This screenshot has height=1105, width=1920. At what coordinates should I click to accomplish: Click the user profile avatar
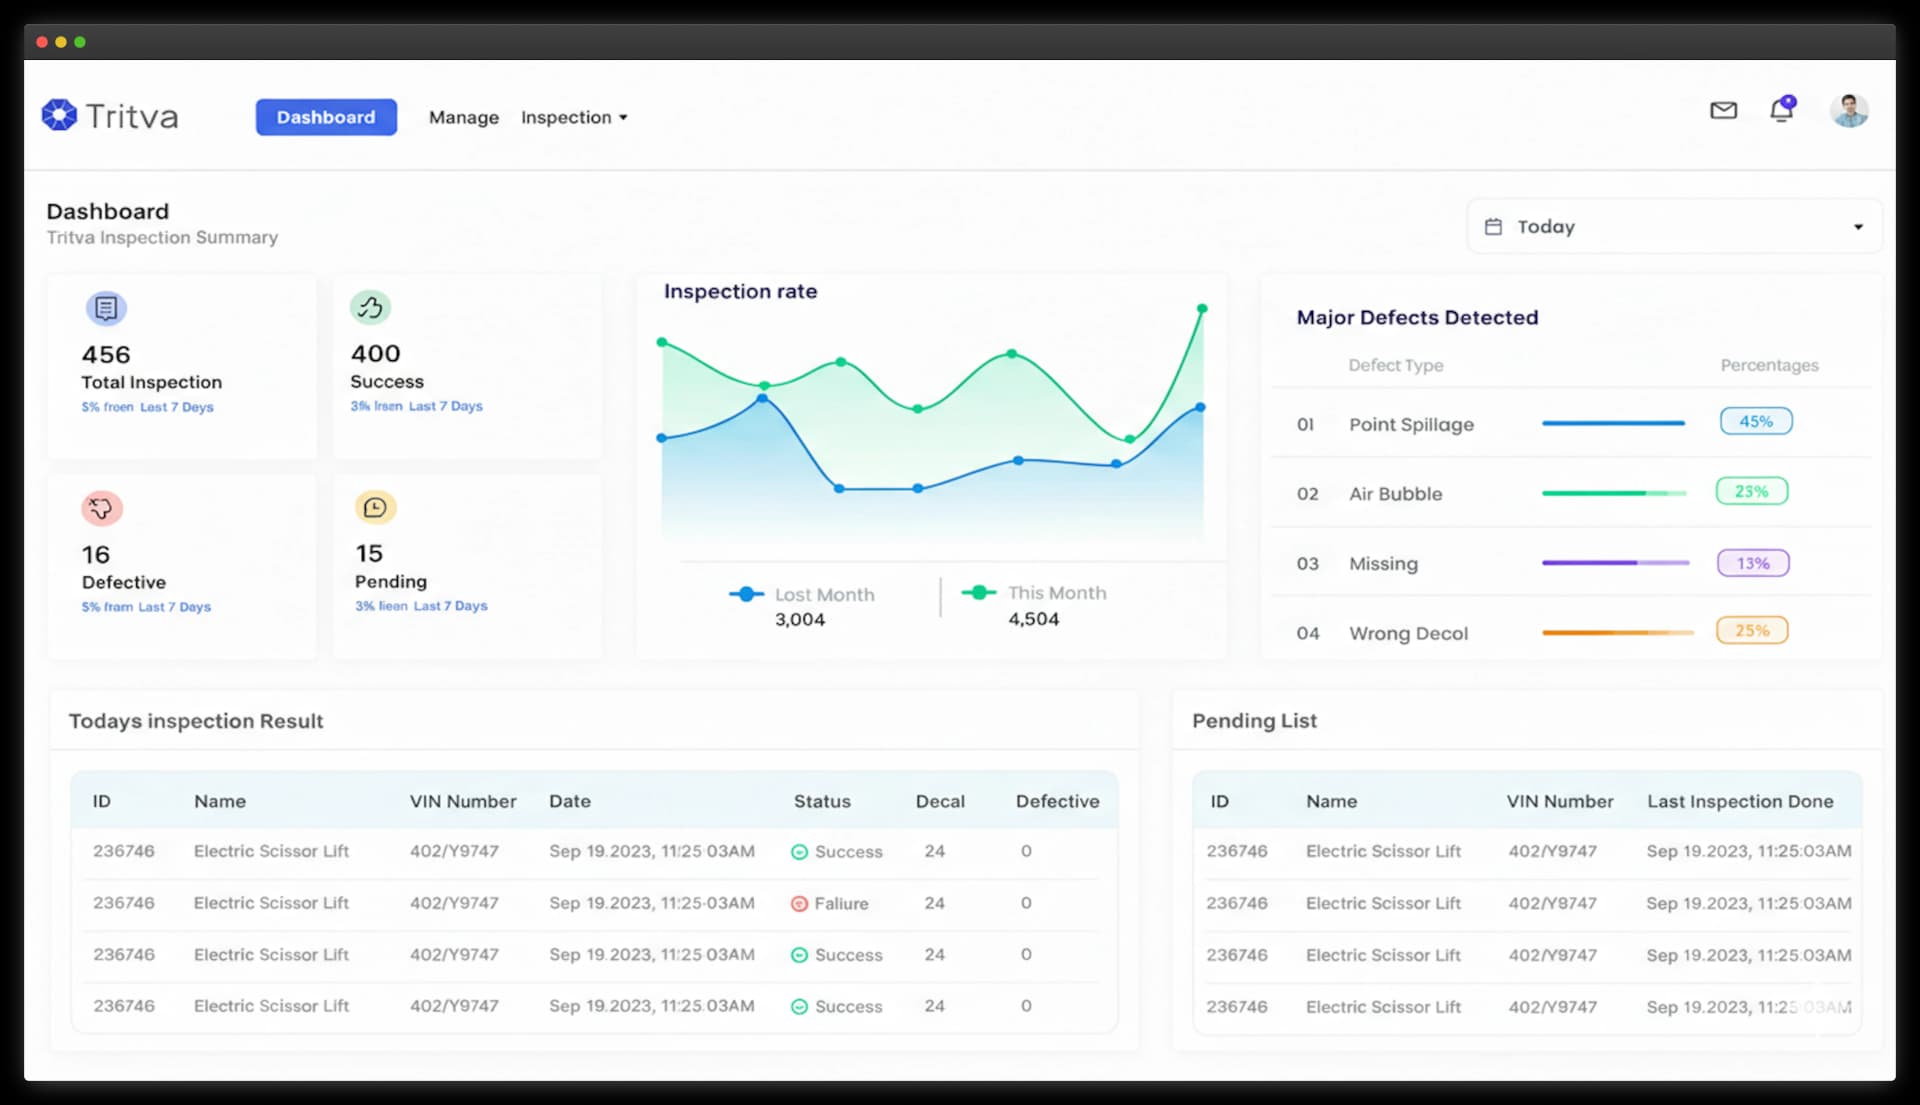pos(1848,110)
